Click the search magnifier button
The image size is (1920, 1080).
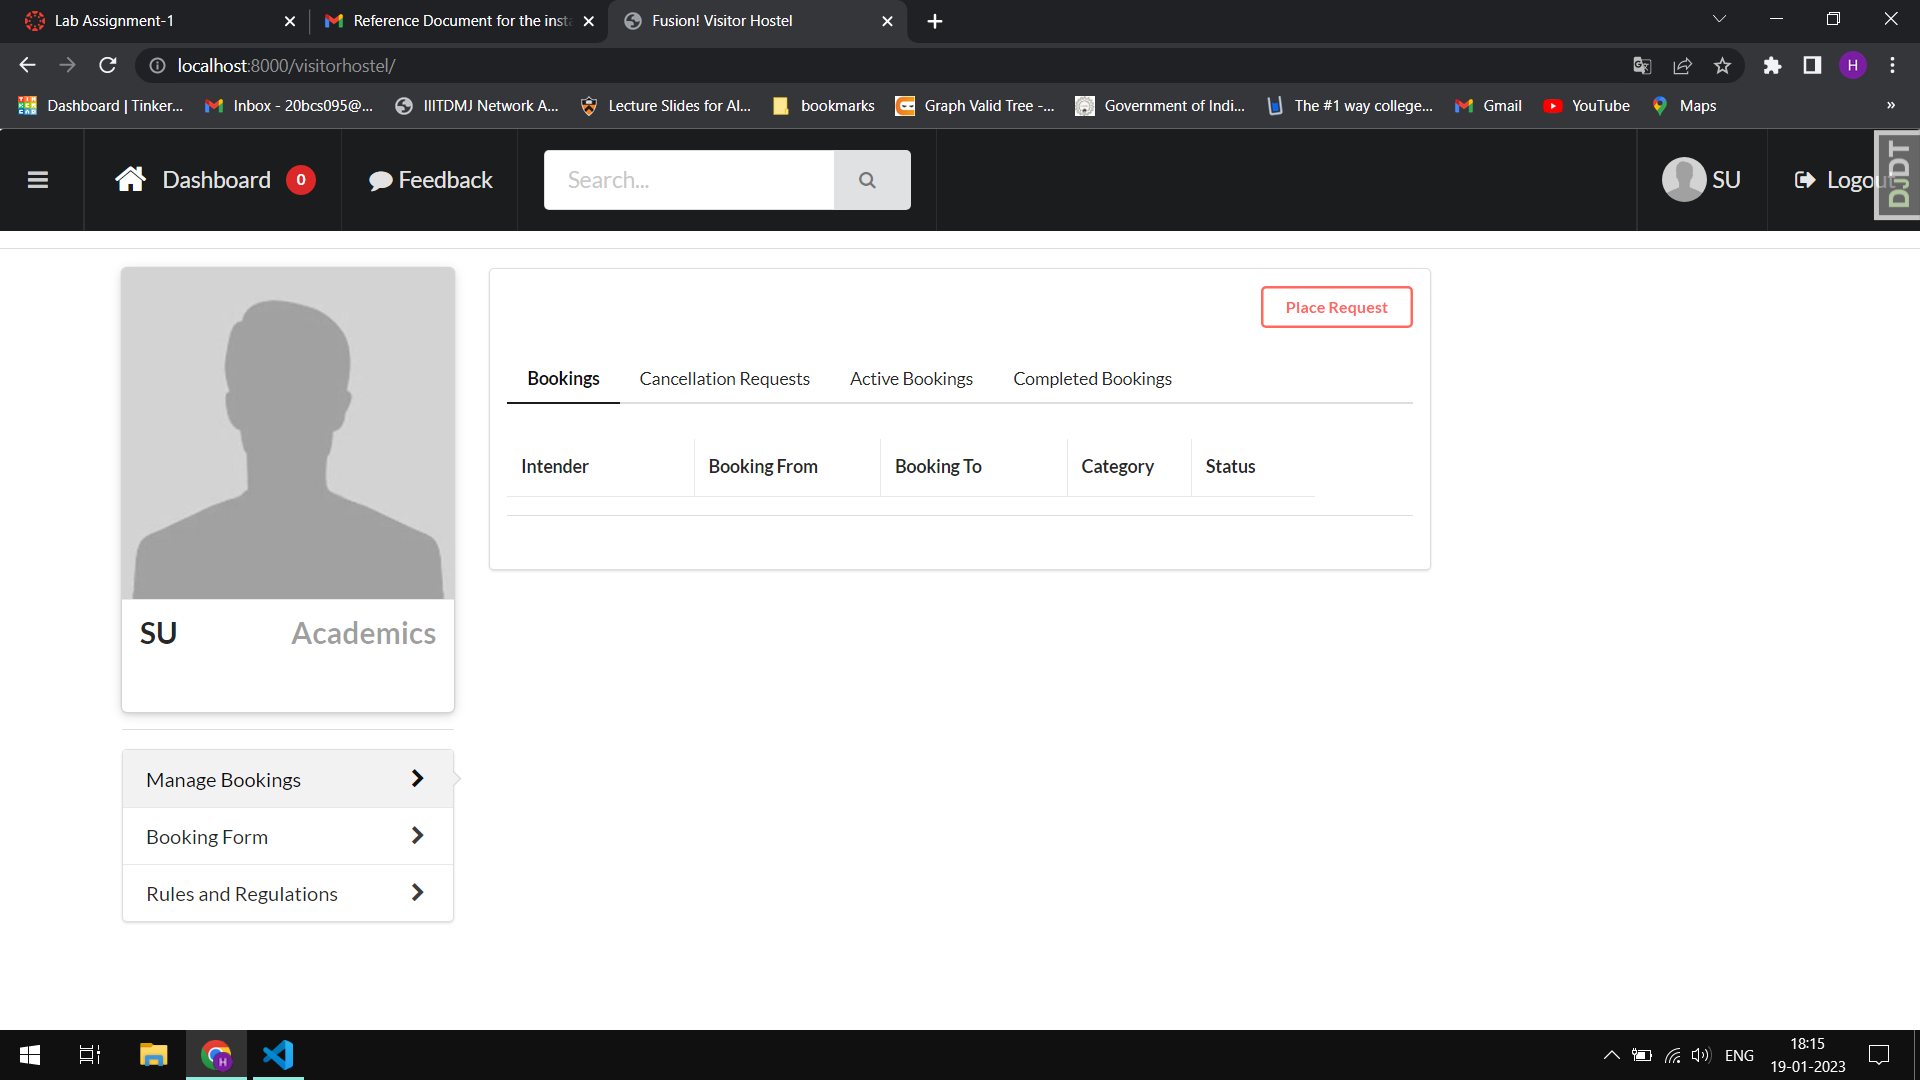tap(868, 180)
